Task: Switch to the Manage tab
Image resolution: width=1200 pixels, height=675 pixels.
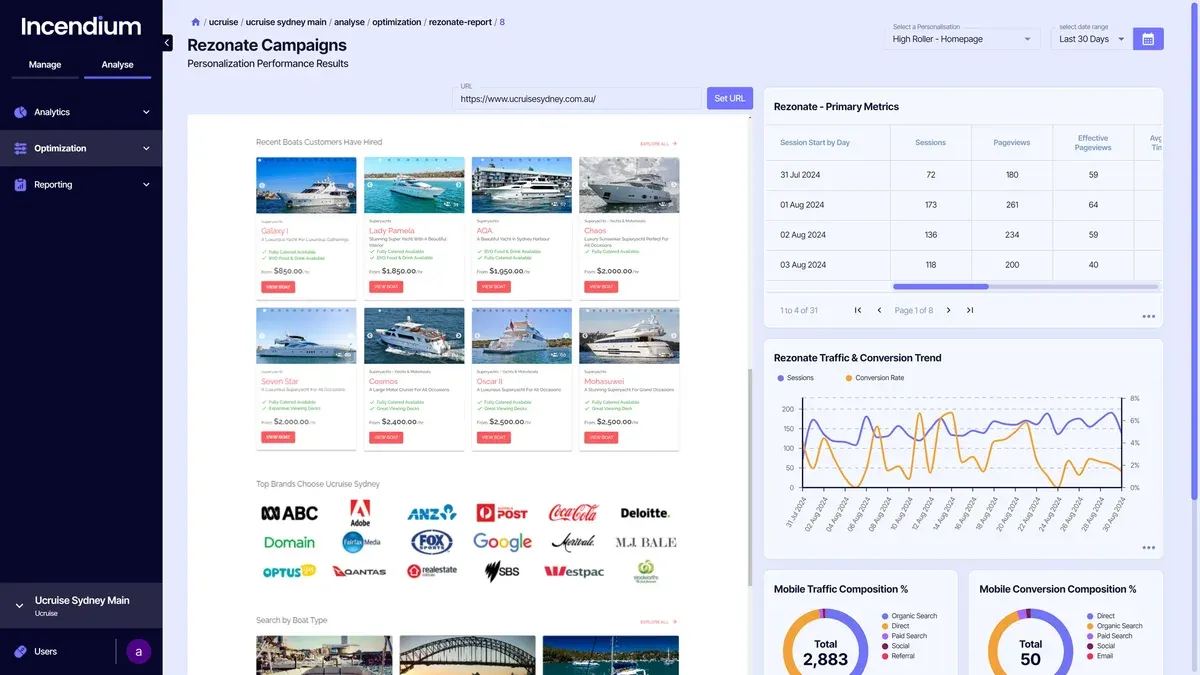Action: [x=45, y=64]
